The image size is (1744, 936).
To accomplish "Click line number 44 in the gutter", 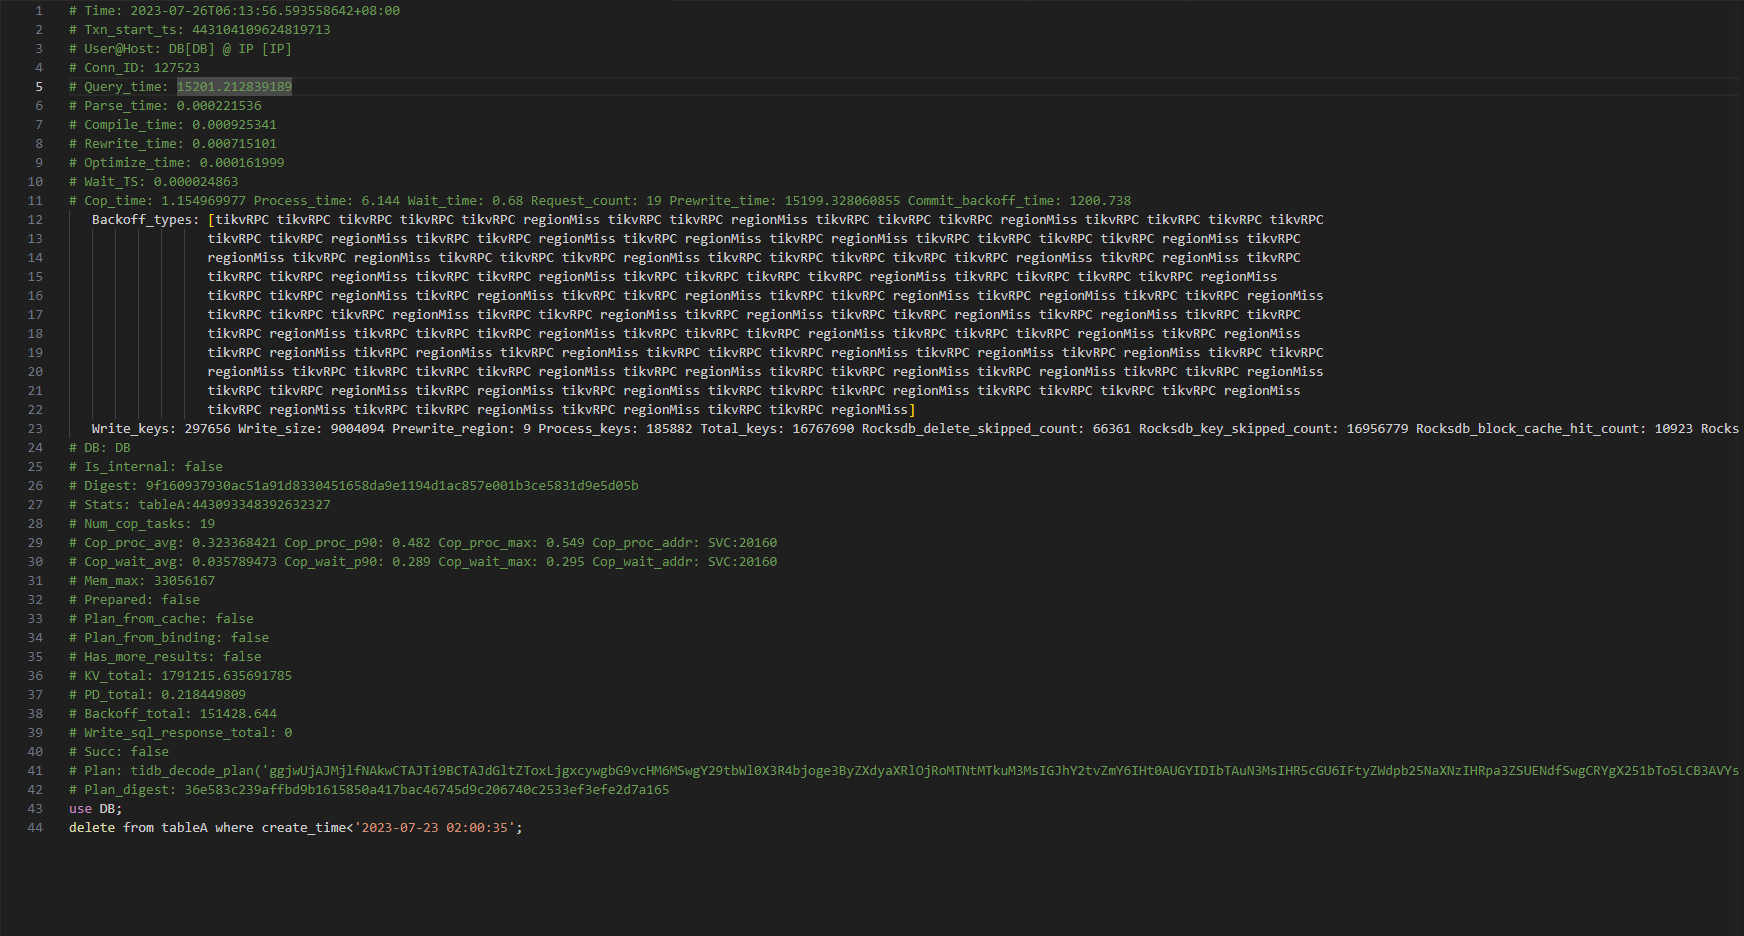I will 35,828.
